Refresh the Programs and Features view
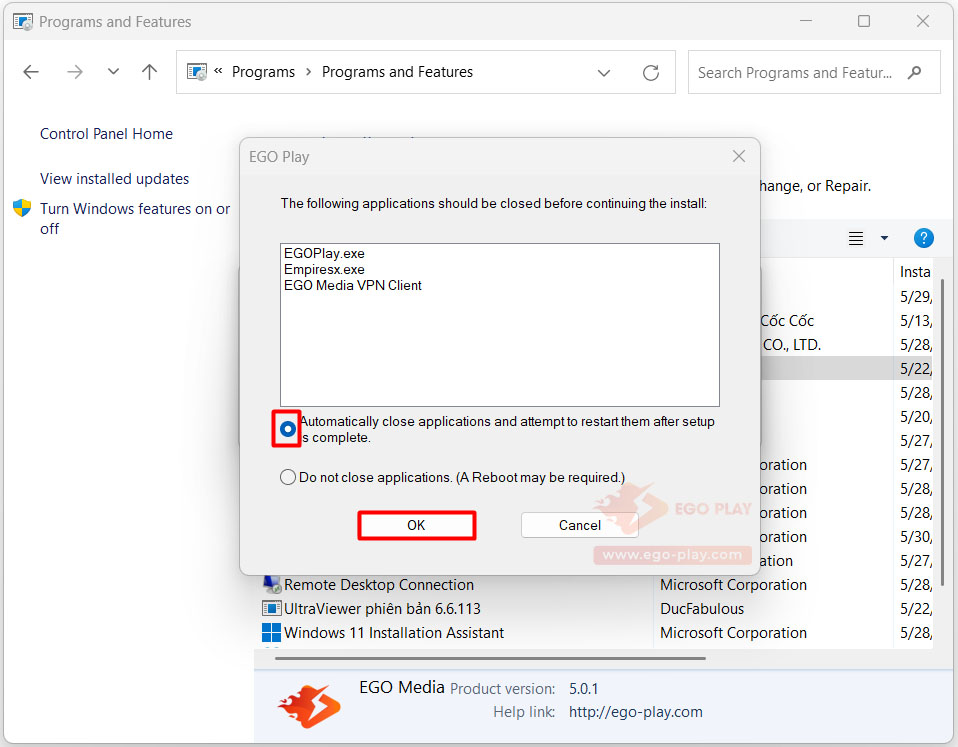The image size is (958, 747). (x=651, y=73)
